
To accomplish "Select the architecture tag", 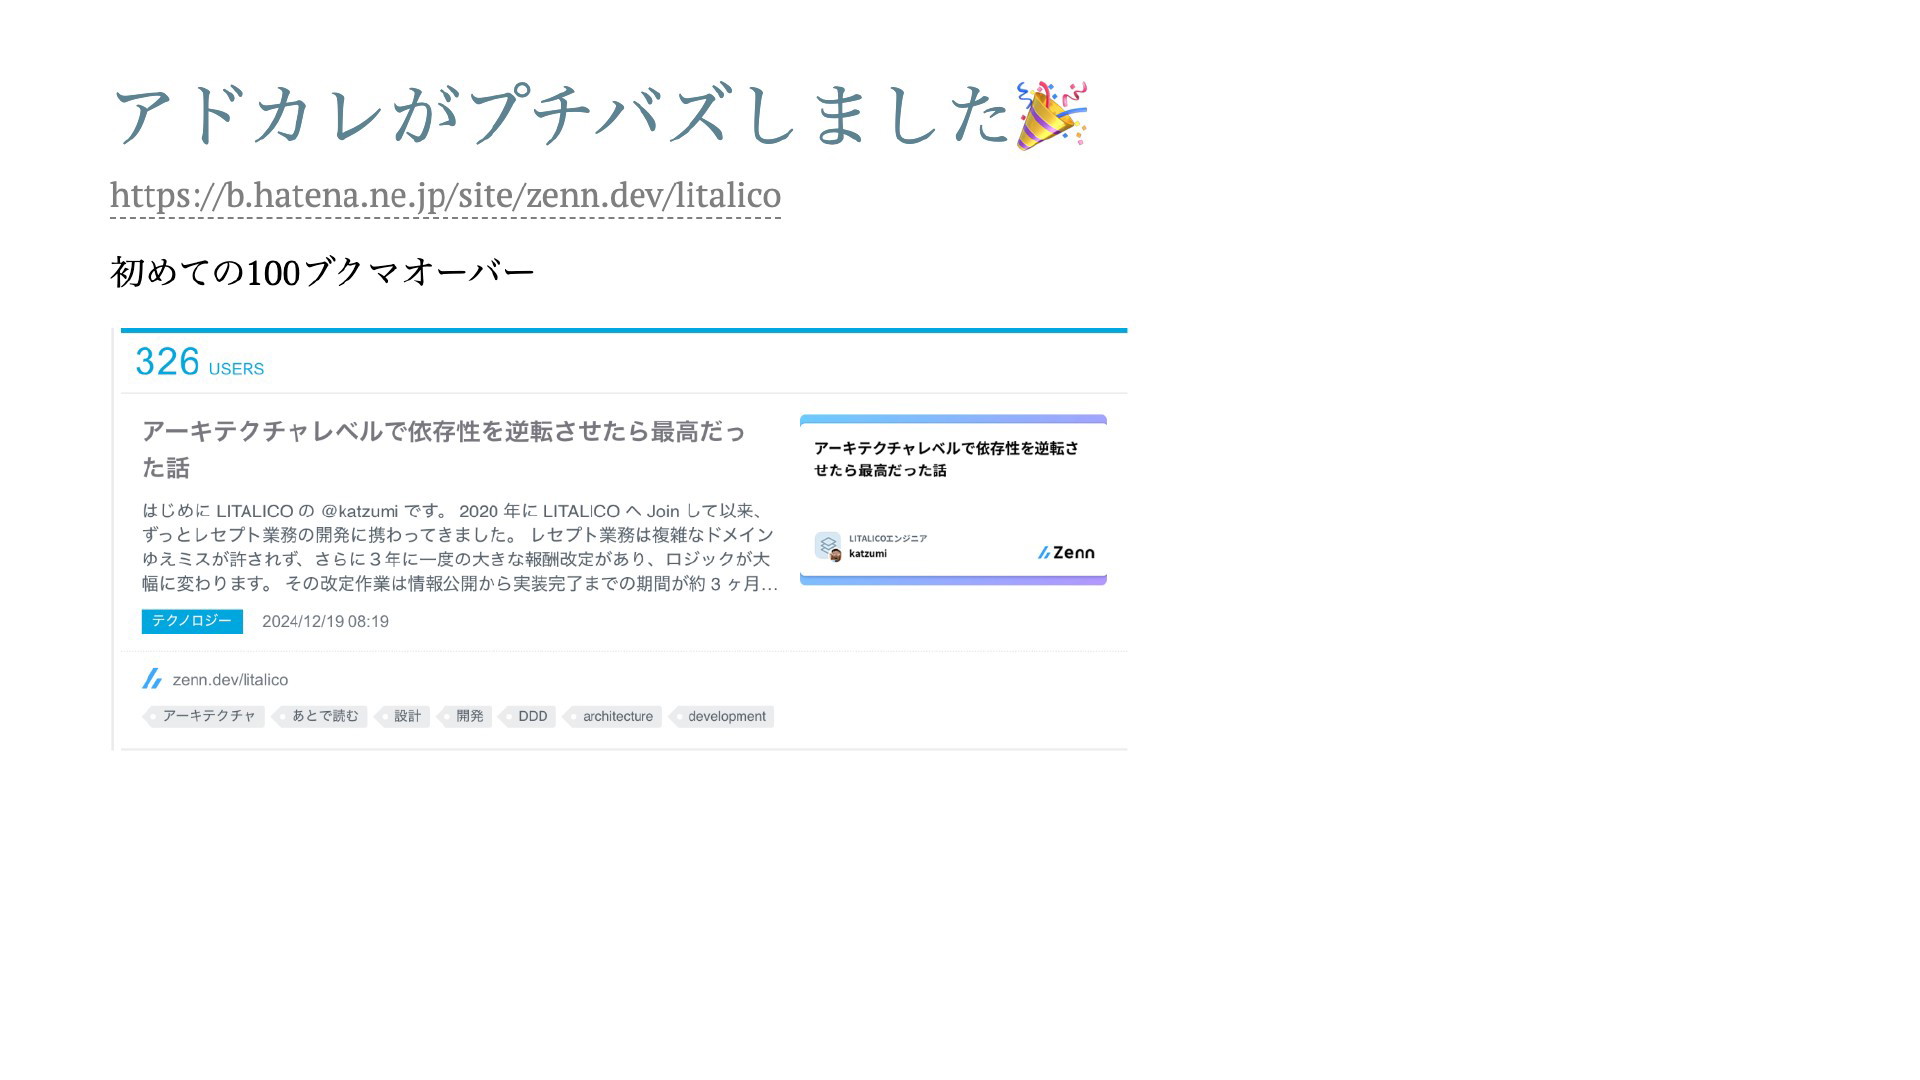I will pyautogui.click(x=613, y=716).
